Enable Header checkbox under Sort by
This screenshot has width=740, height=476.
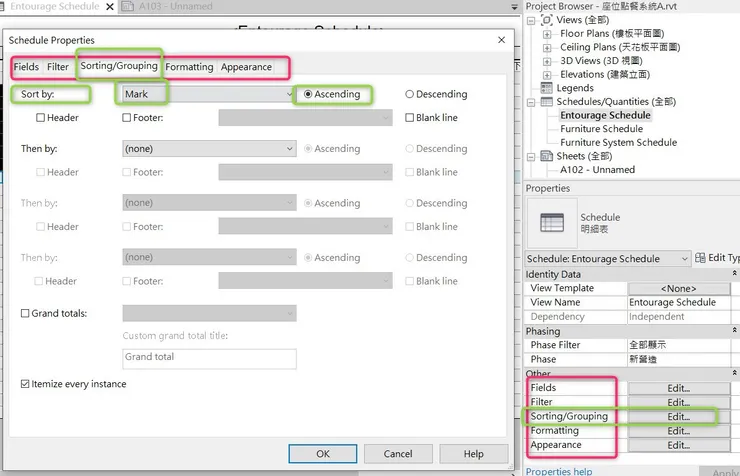41,117
